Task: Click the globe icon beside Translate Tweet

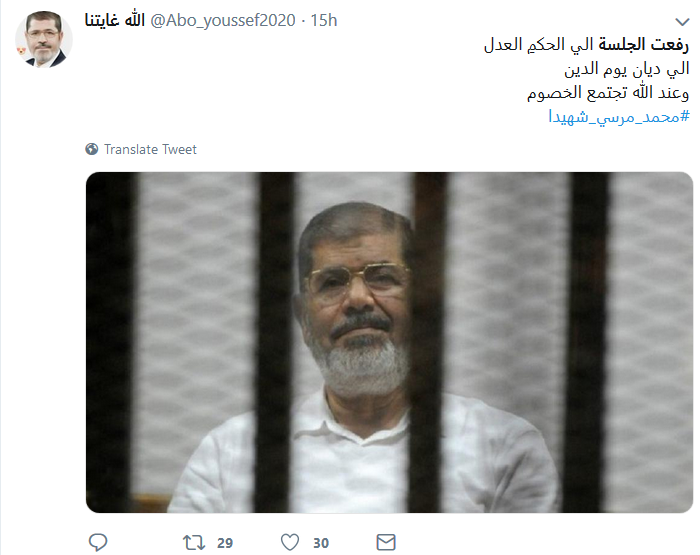Action: (92, 149)
